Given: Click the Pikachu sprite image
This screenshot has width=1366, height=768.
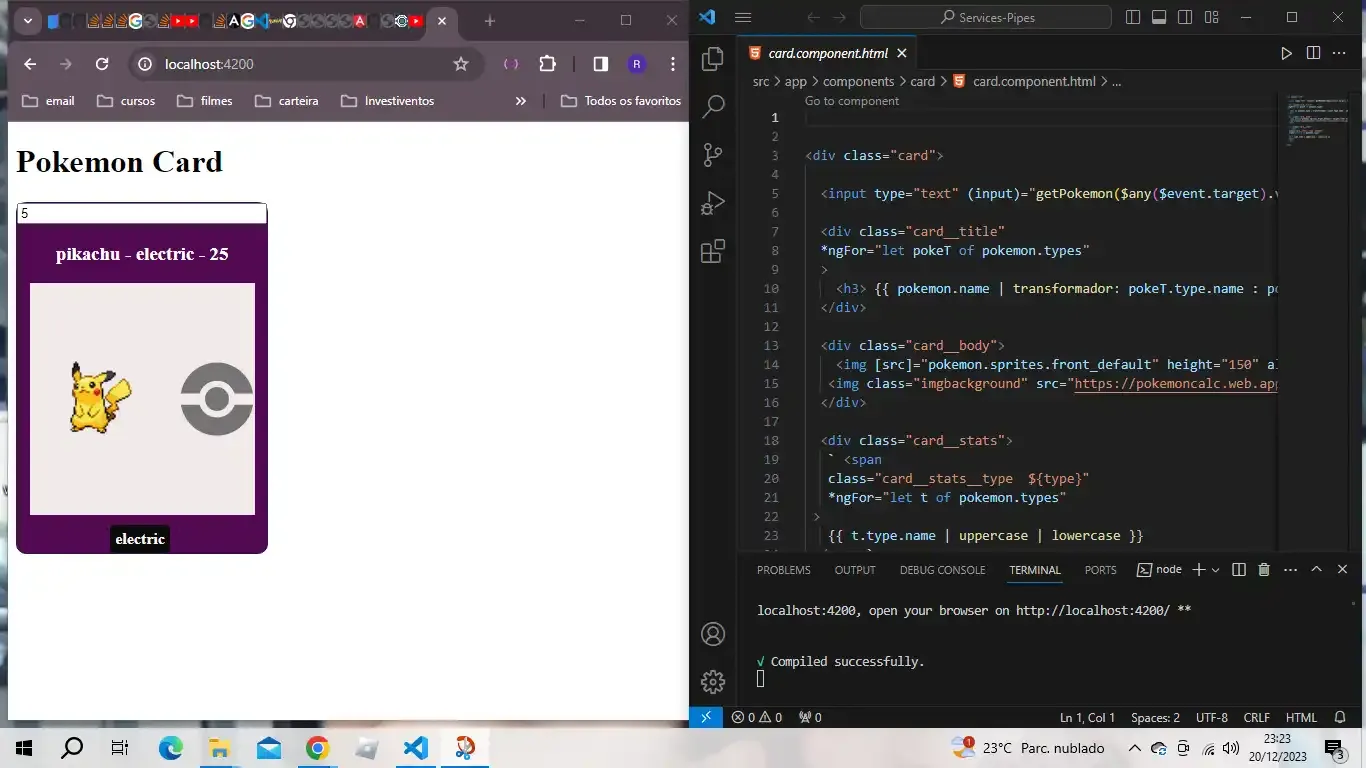Looking at the screenshot, I should point(100,398).
